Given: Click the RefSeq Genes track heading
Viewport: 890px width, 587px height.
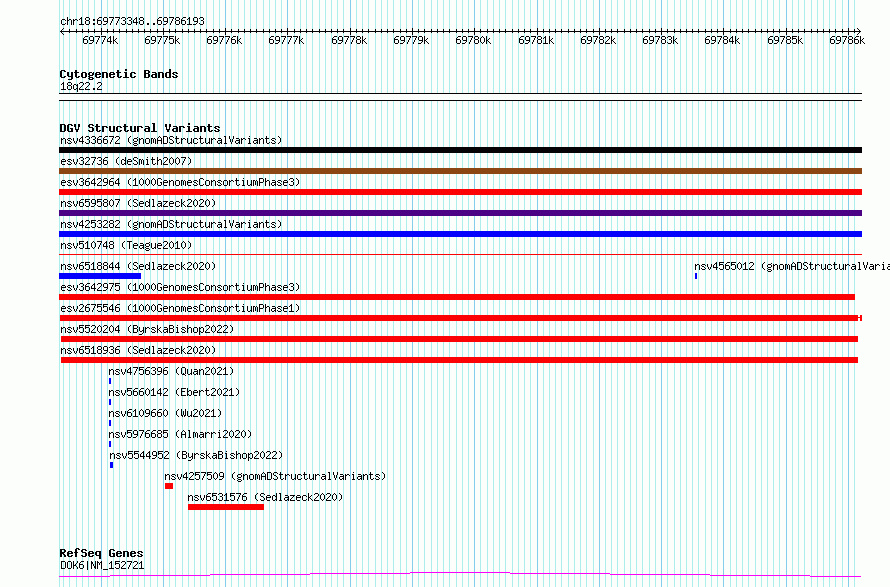Looking at the screenshot, I should click(101, 553).
